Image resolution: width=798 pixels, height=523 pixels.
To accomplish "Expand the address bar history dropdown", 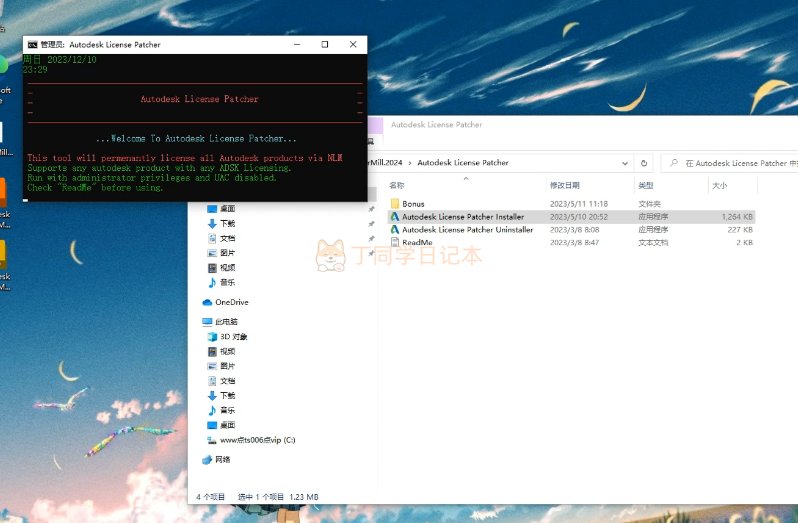I will [626, 162].
